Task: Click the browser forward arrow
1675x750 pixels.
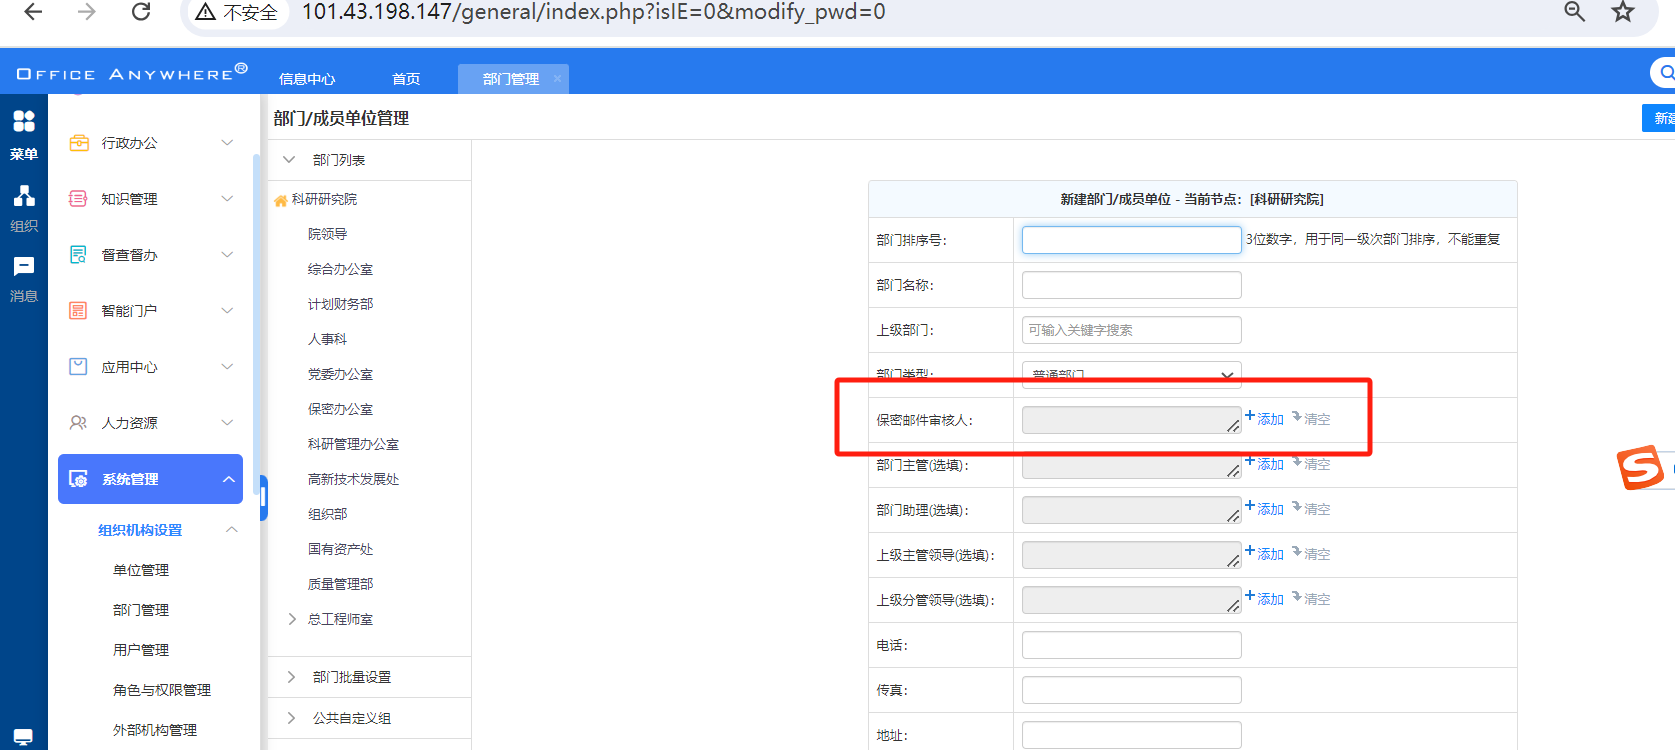Action: 87,12
